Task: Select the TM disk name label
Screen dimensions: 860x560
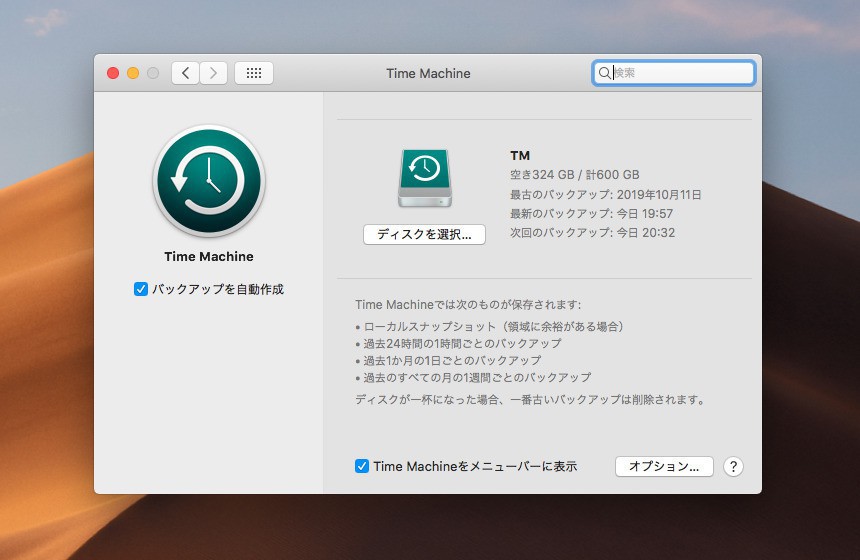Action: (x=520, y=156)
